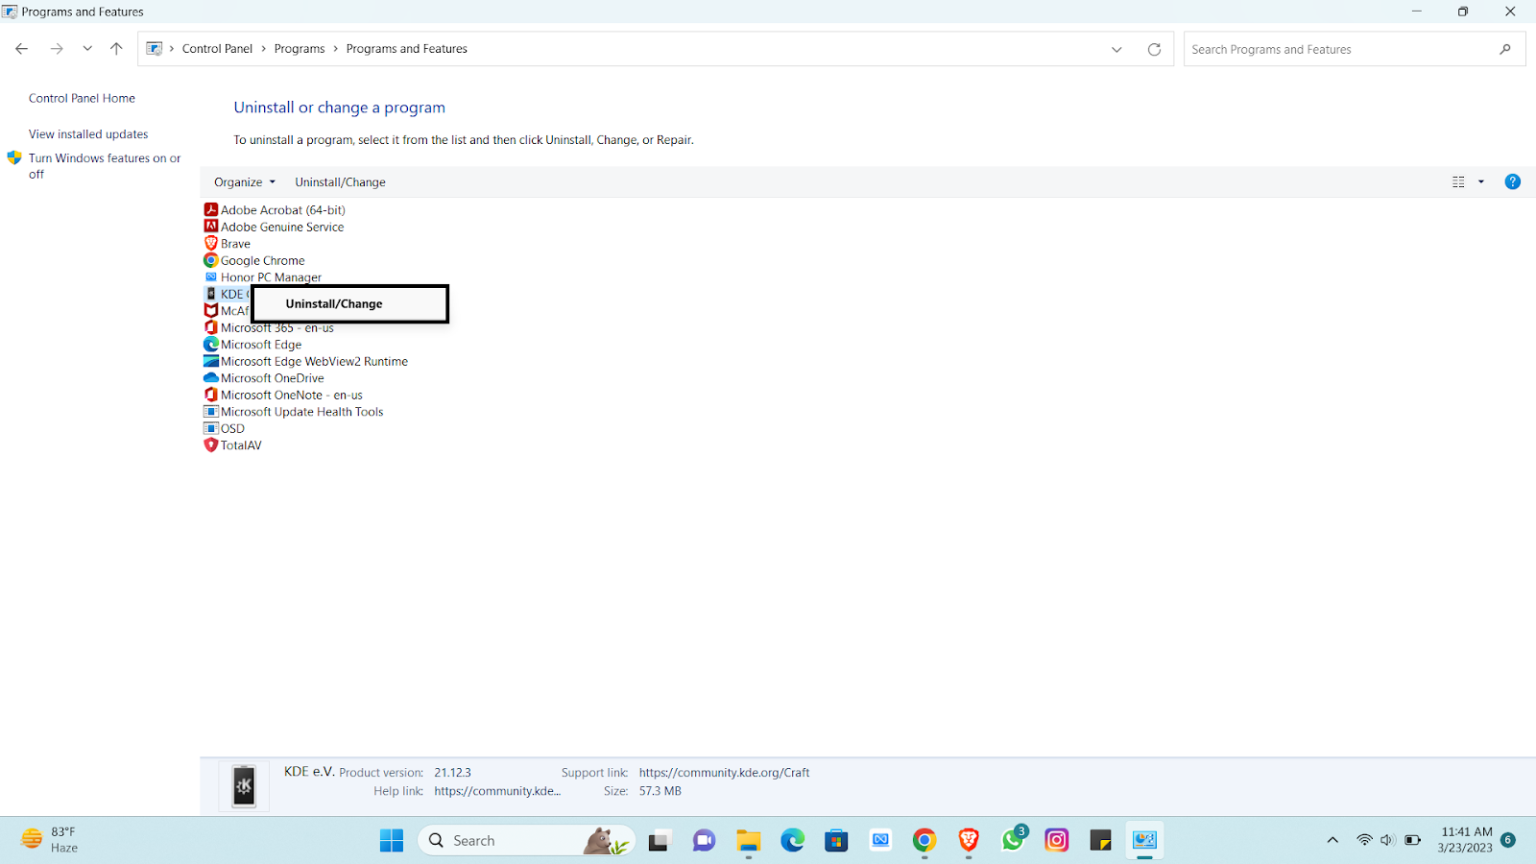Select Brave in the programs list

coord(234,243)
